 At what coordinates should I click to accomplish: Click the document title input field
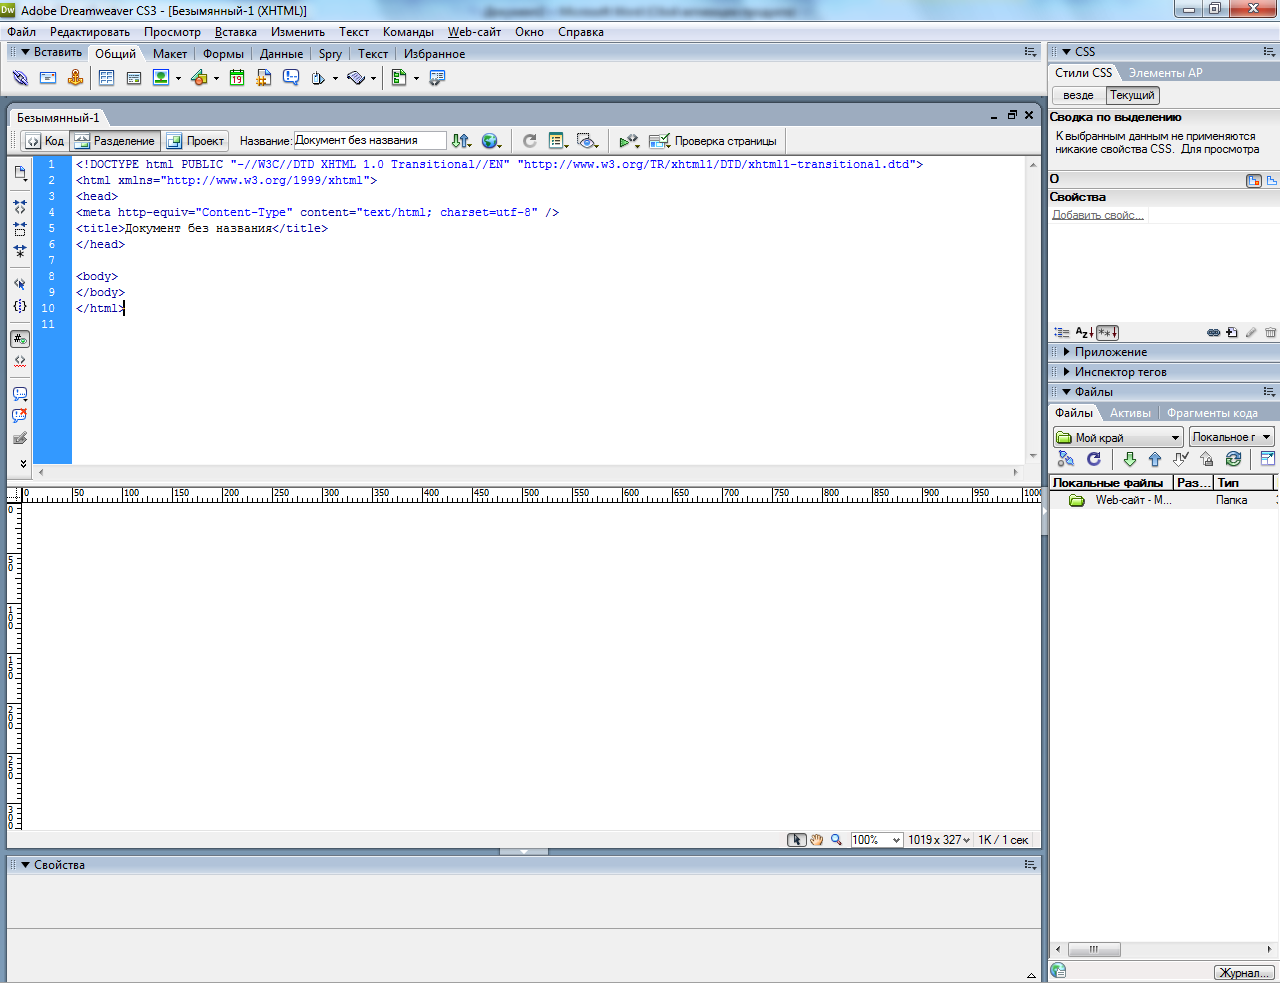(x=370, y=141)
